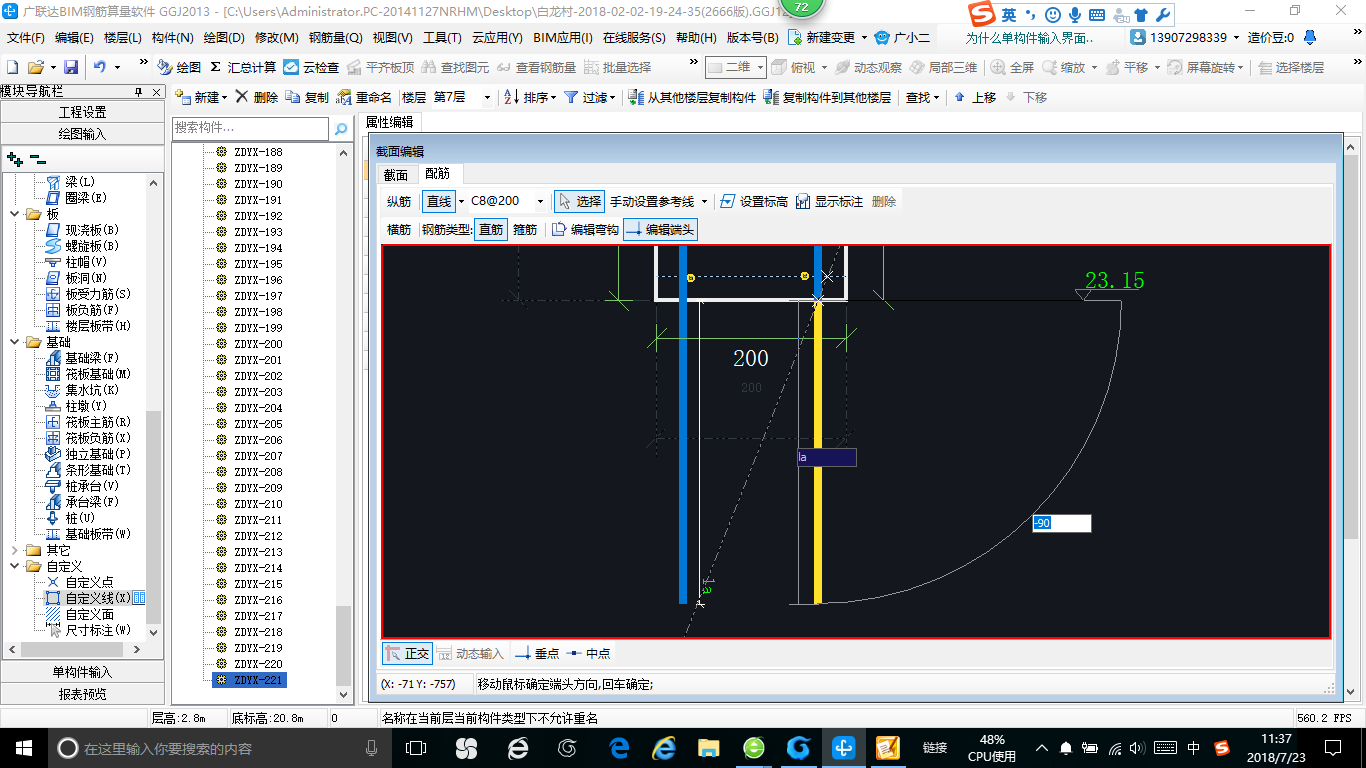Image resolution: width=1366 pixels, height=768 pixels.
Task: Open 绘图 drawing mode
Action: pyautogui.click(x=180, y=67)
